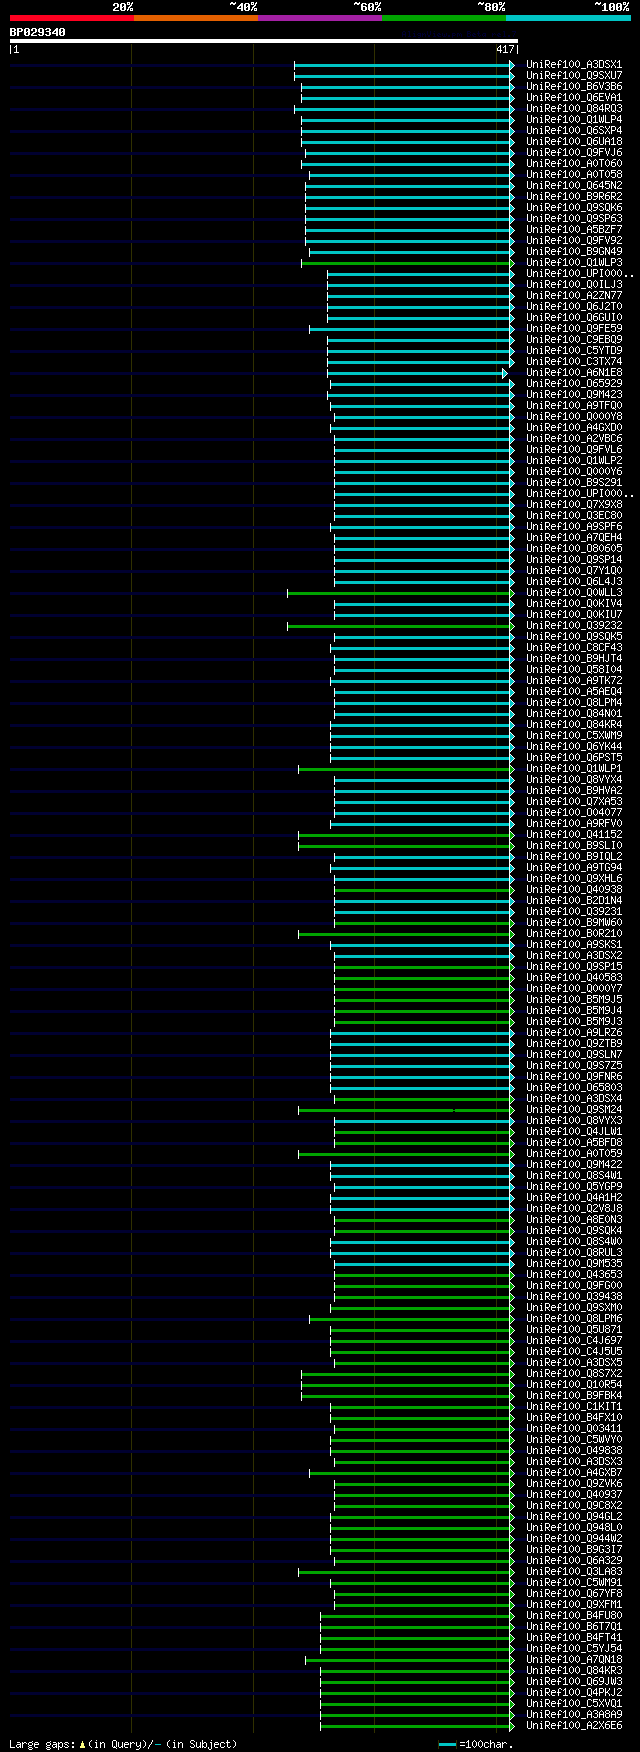Select the UniRef100_O65803 label
Image resolution: width=640 pixels, height=1752 pixels.
click(574, 1088)
